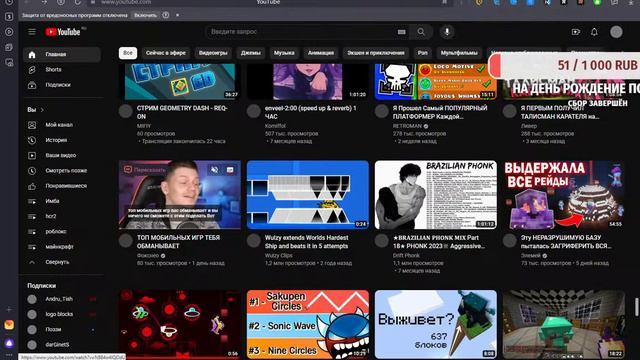Collapse the list with Свернуть
This screenshot has width=640, height=360.
pos(62,262)
